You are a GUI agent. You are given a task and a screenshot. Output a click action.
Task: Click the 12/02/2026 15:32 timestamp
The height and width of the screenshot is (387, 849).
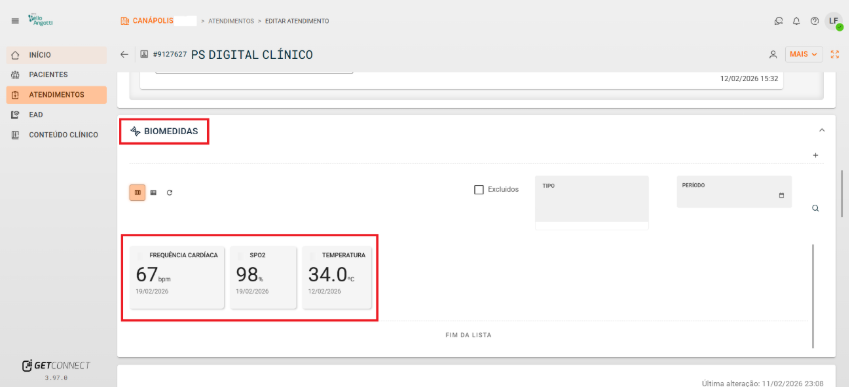749,79
